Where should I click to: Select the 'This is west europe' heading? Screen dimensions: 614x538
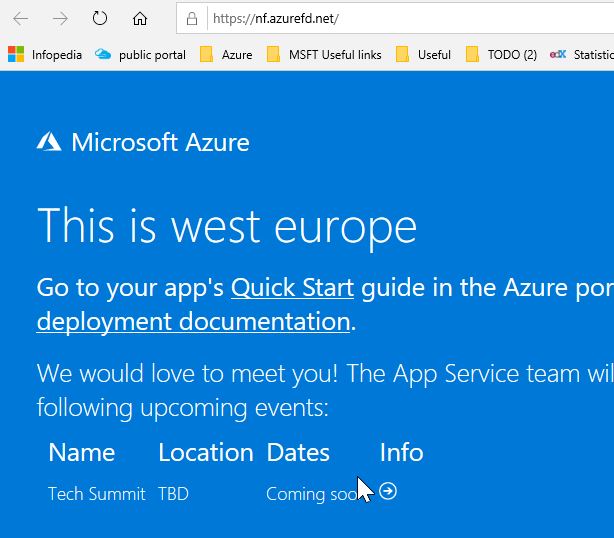pyautogui.click(x=227, y=226)
